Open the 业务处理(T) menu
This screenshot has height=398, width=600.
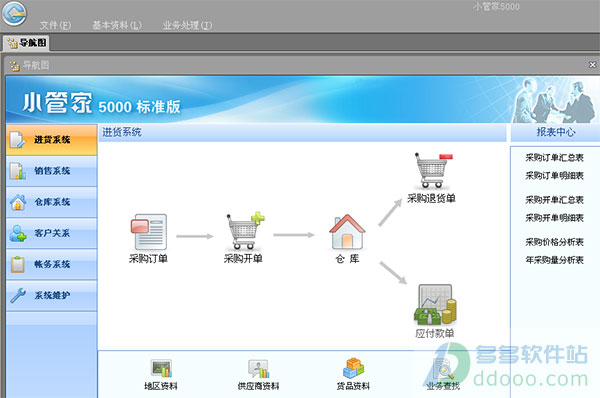tap(188, 25)
